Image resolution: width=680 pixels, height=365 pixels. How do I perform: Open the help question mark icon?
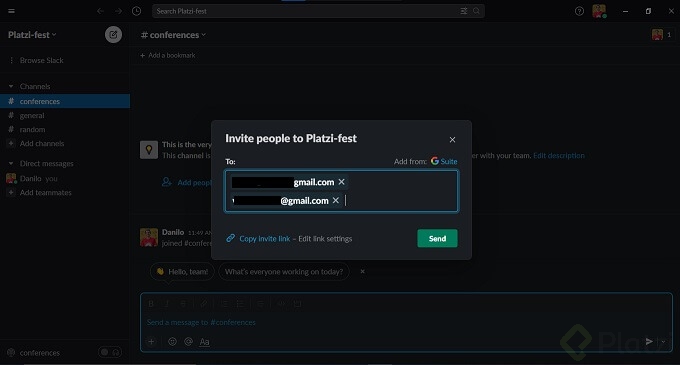click(x=579, y=11)
